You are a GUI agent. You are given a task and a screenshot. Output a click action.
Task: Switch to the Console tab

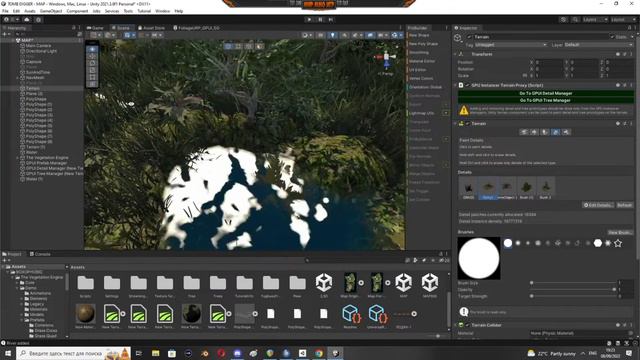point(40,254)
